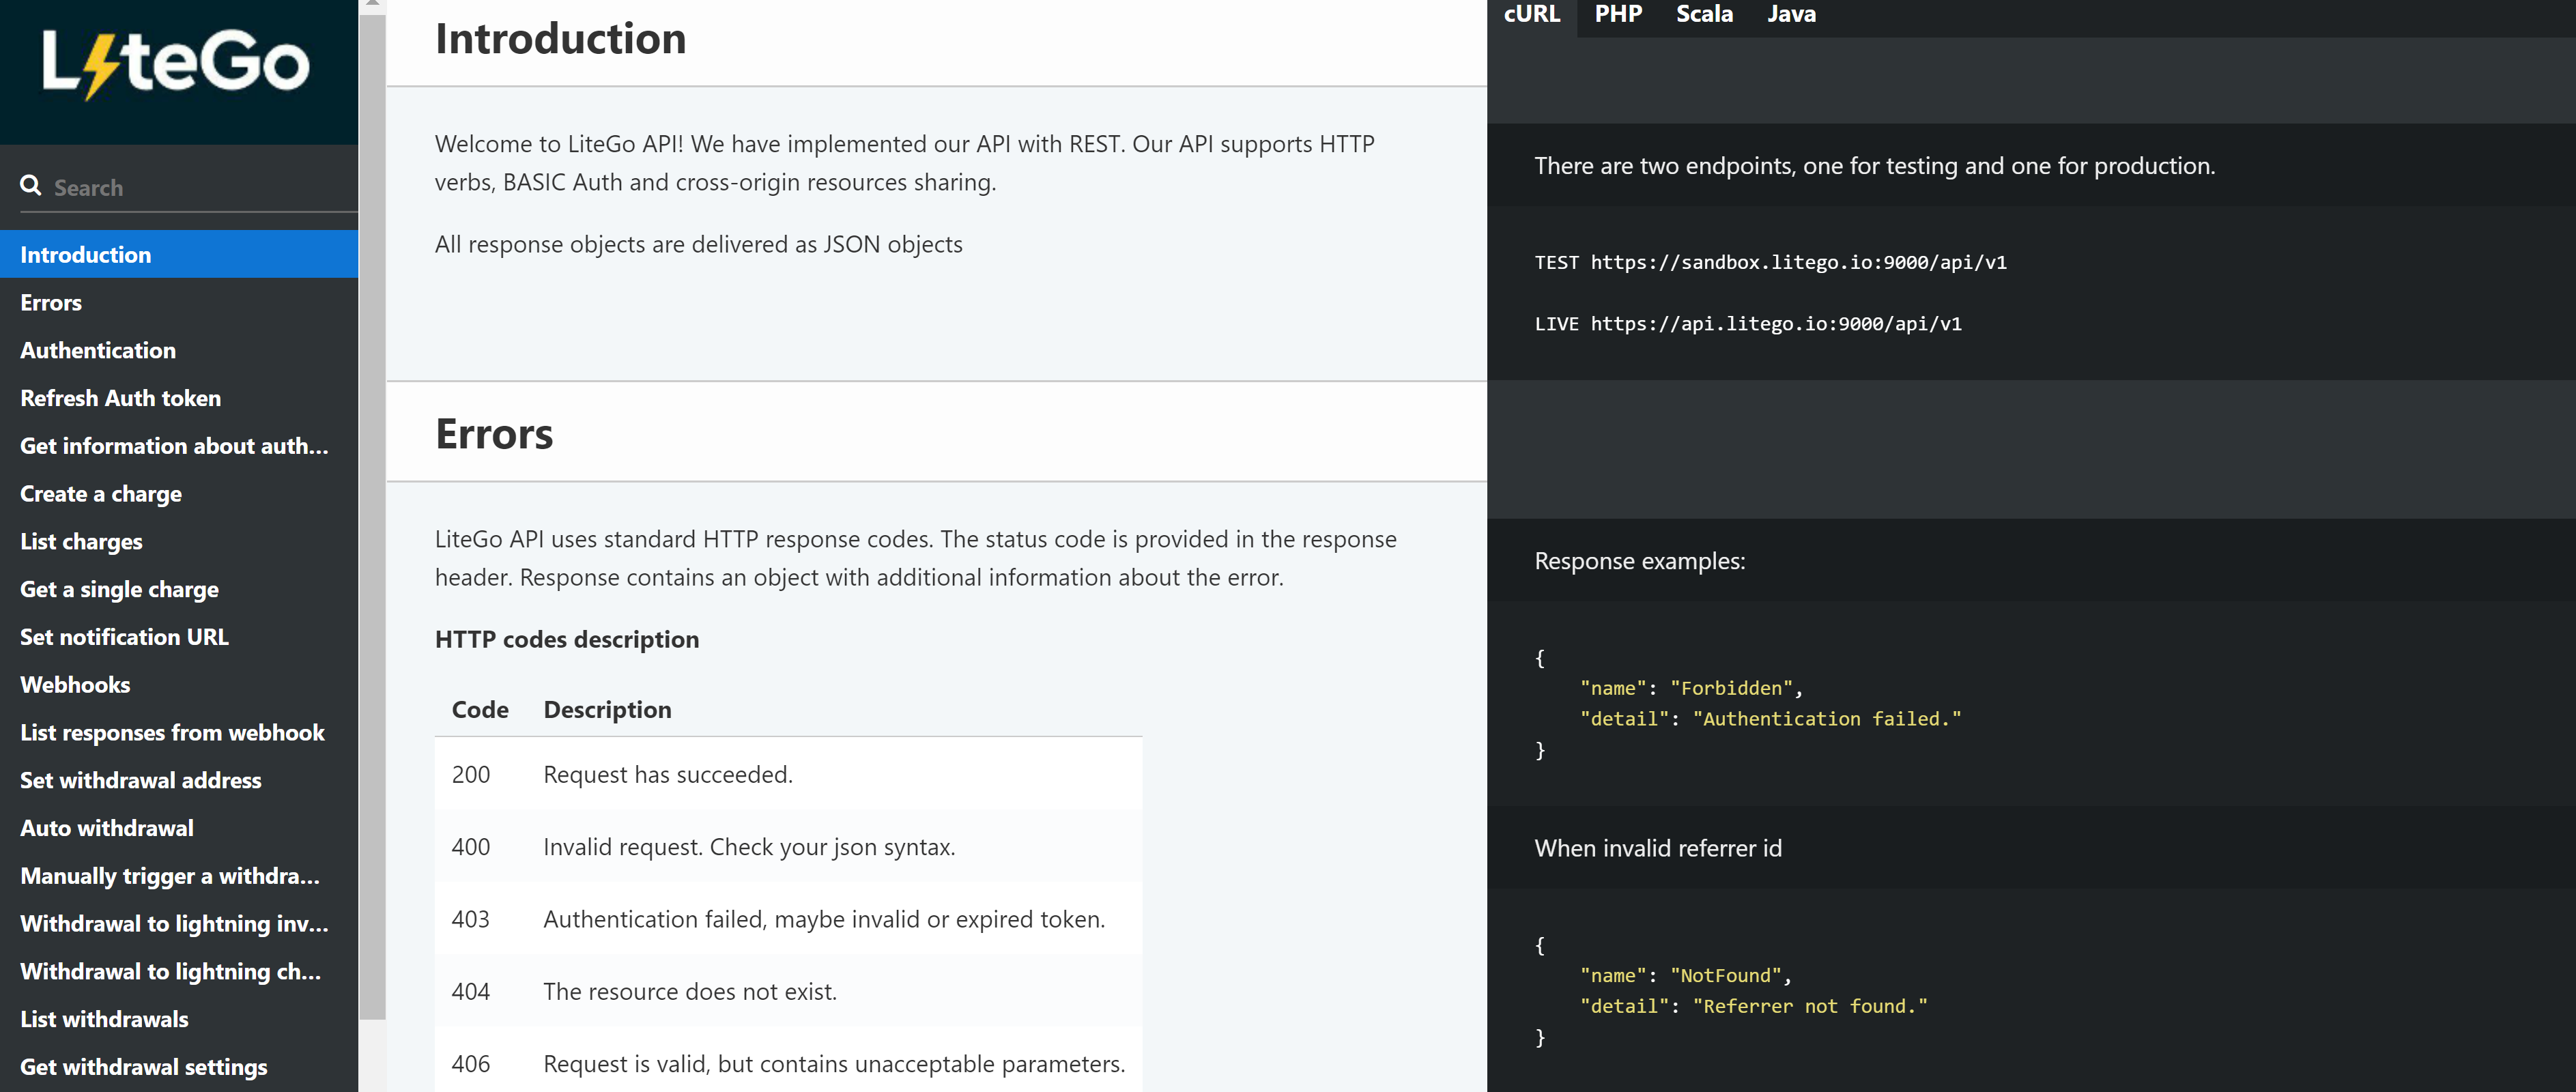Open the Get withdrawal settings link

[144, 1067]
